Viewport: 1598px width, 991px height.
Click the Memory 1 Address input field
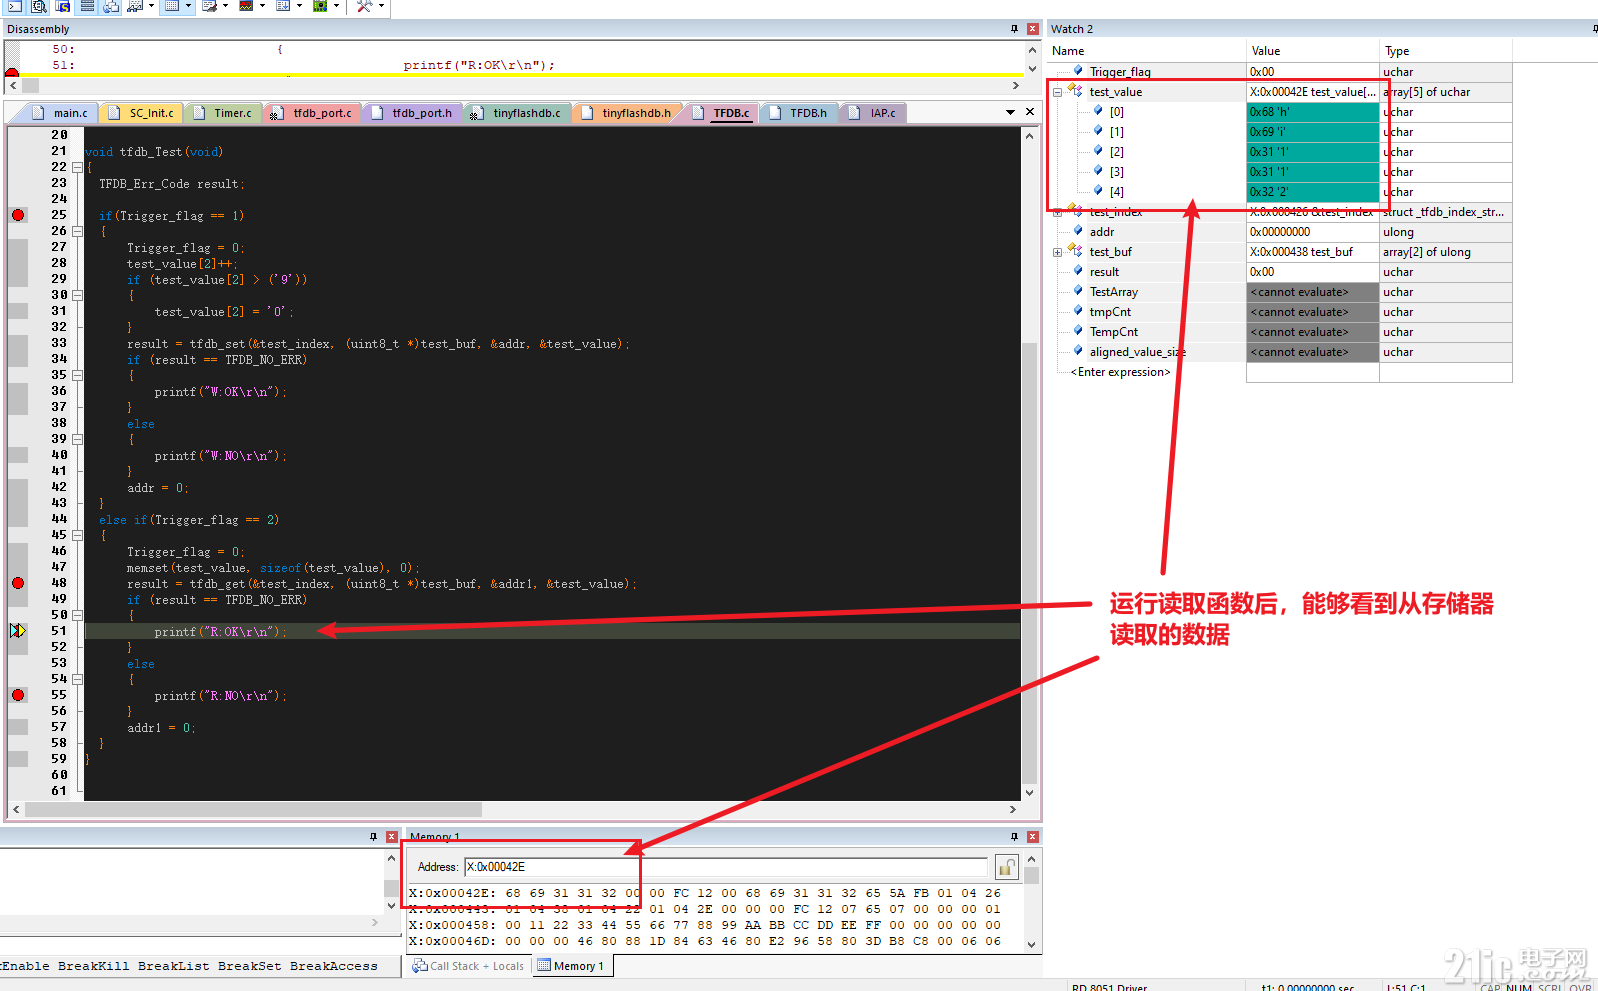tap(726, 867)
